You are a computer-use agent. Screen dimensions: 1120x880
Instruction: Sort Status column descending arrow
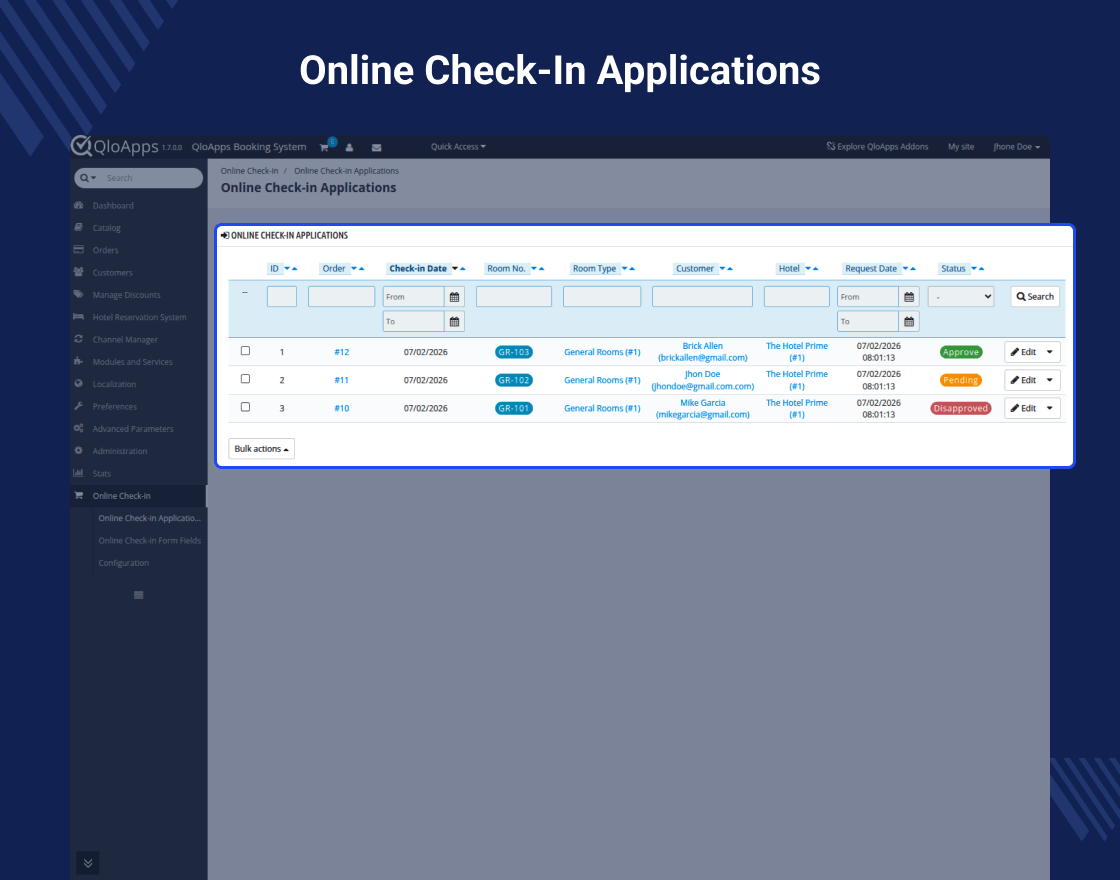coord(974,269)
